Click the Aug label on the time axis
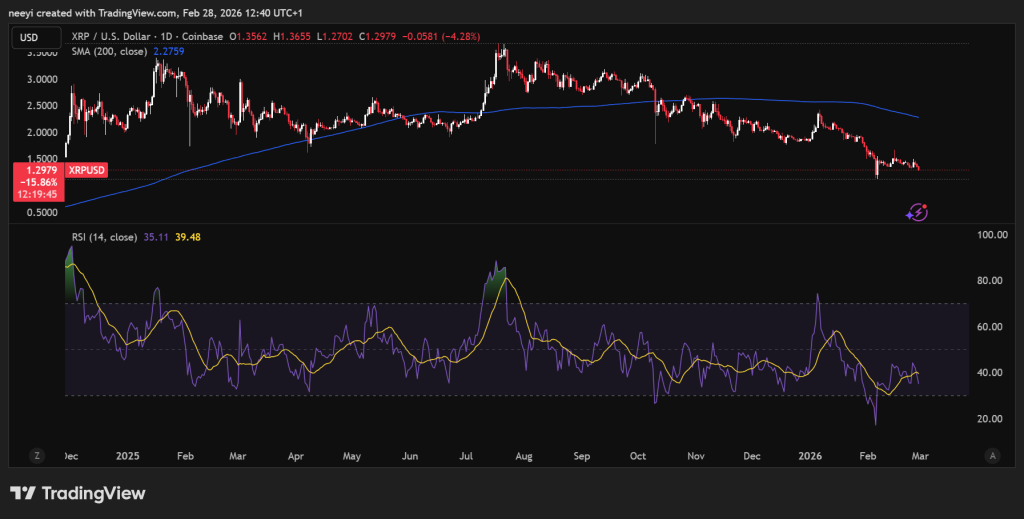This screenshot has height=519, width=1024. (521, 455)
